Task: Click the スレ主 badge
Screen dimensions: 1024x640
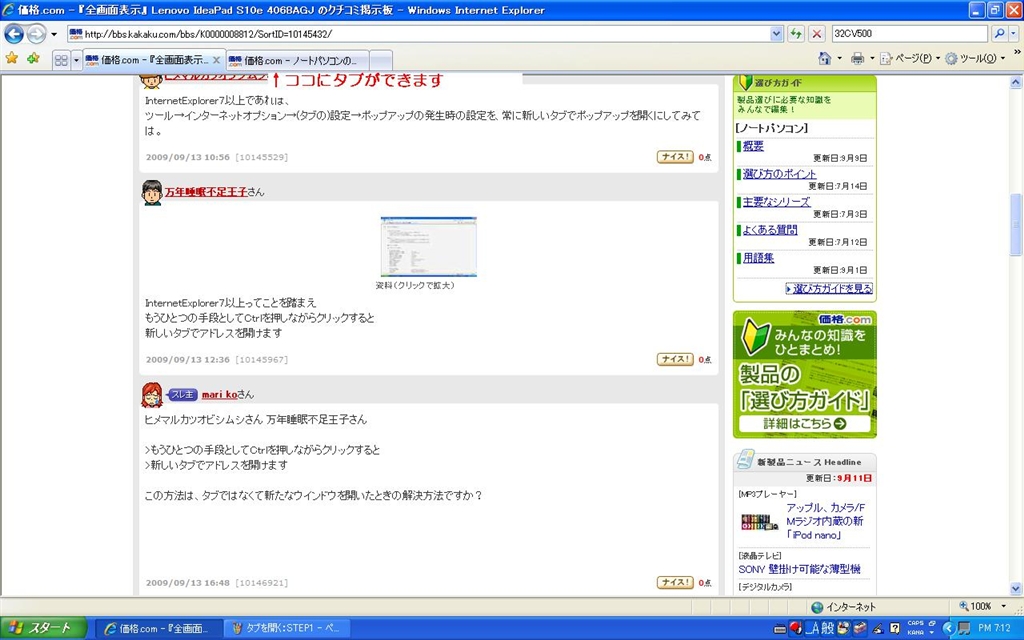Action: coord(182,394)
